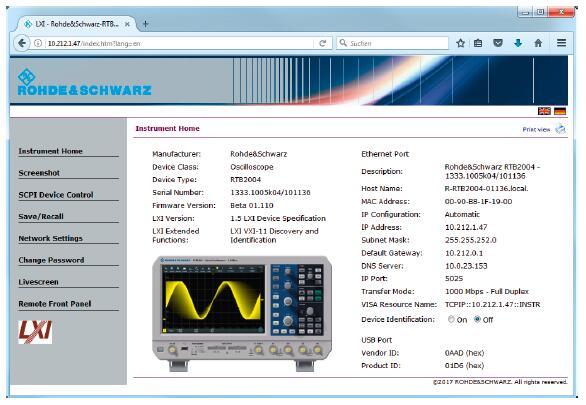The image size is (586, 405).
Task: Open Remote Front Panel link
Action: point(55,304)
